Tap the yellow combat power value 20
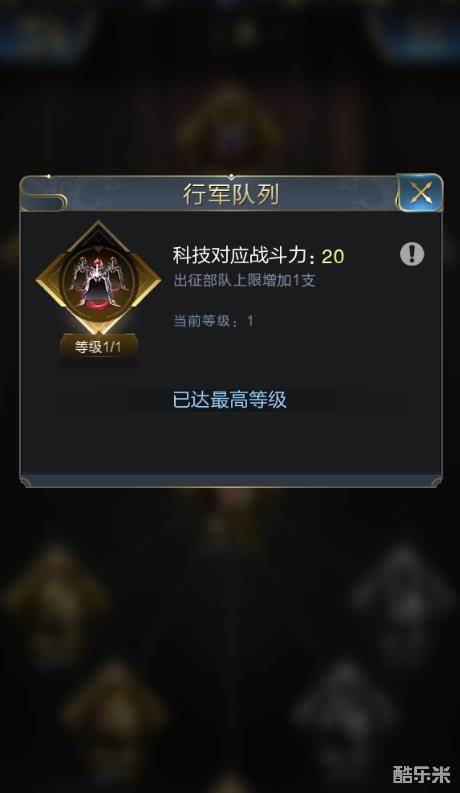This screenshot has width=460, height=793. point(333,256)
